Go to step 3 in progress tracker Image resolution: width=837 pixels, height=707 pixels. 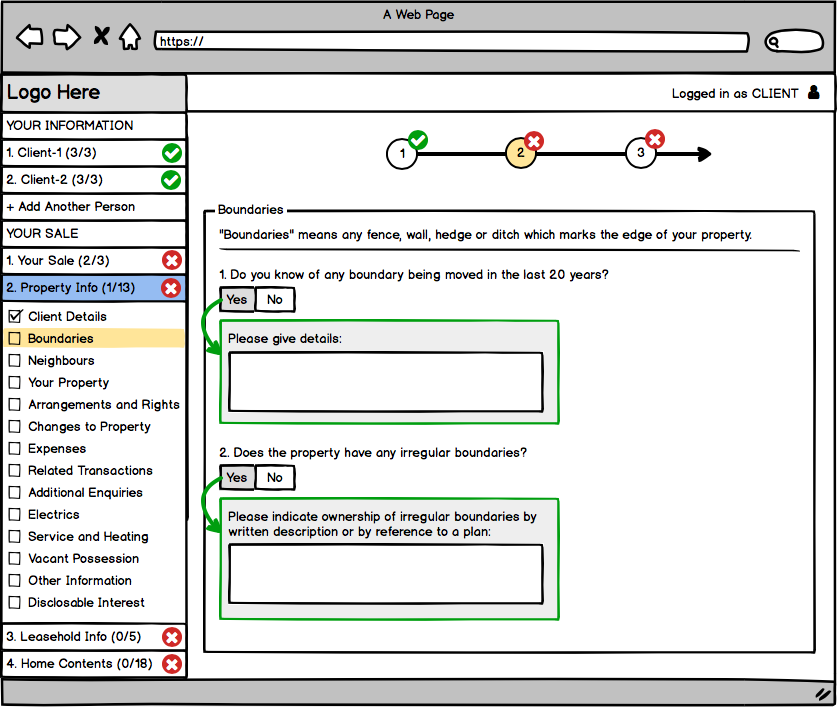tap(641, 154)
